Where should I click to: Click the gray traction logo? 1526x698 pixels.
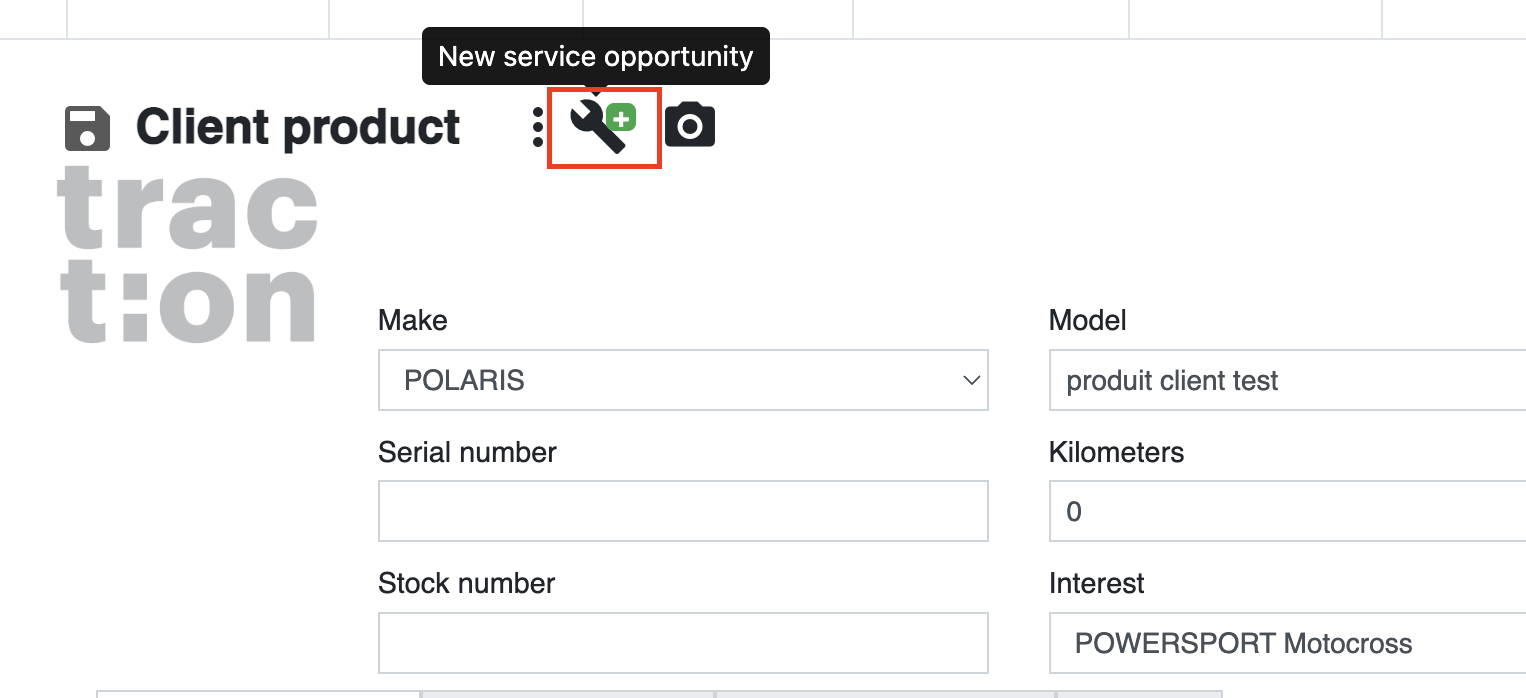tap(189, 254)
